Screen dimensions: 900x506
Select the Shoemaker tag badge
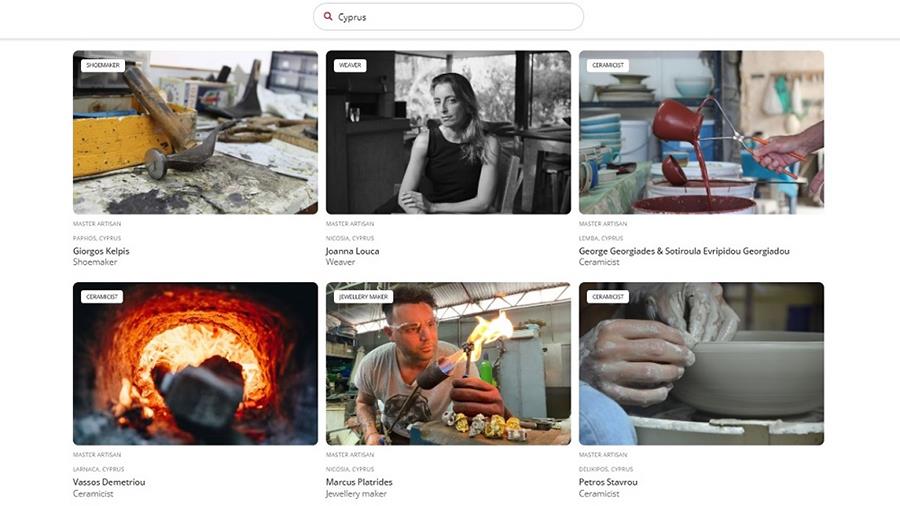[x=103, y=65]
